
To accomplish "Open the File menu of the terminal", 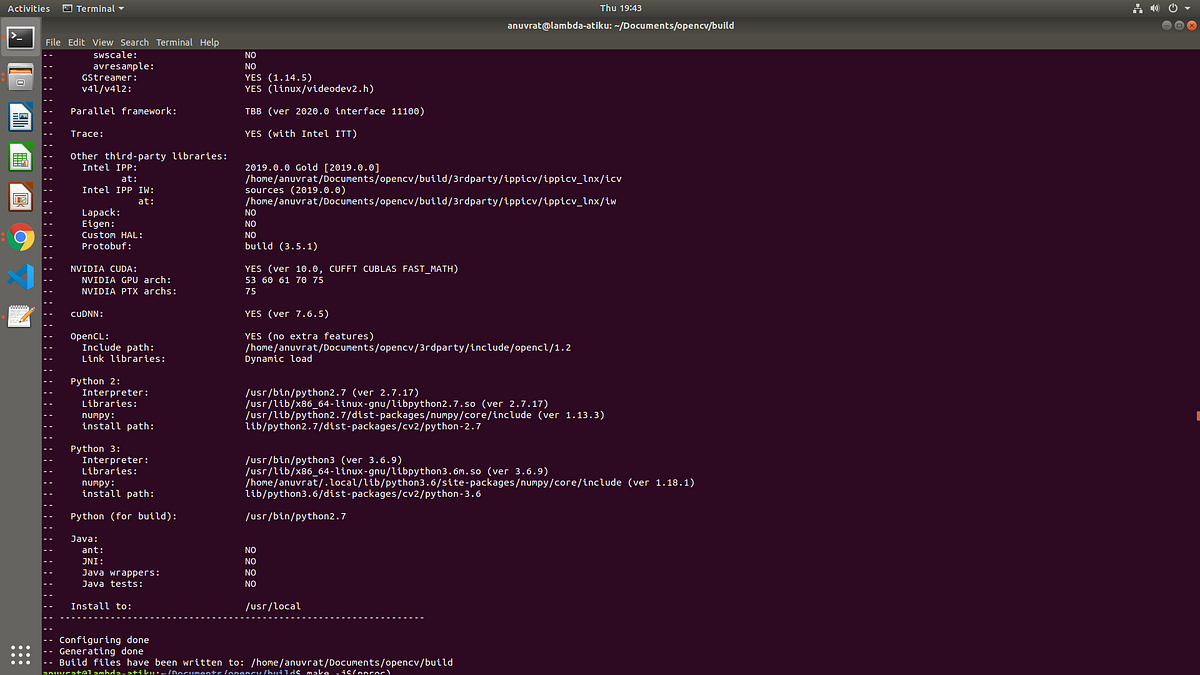I will pyautogui.click(x=52, y=42).
